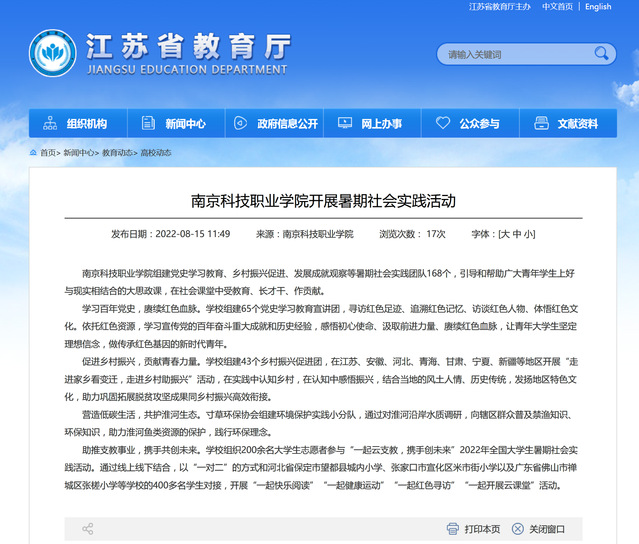Image resolution: width=639 pixels, height=544 pixels.
Task: Click the home icon in the breadcrumb
Action: point(33,153)
